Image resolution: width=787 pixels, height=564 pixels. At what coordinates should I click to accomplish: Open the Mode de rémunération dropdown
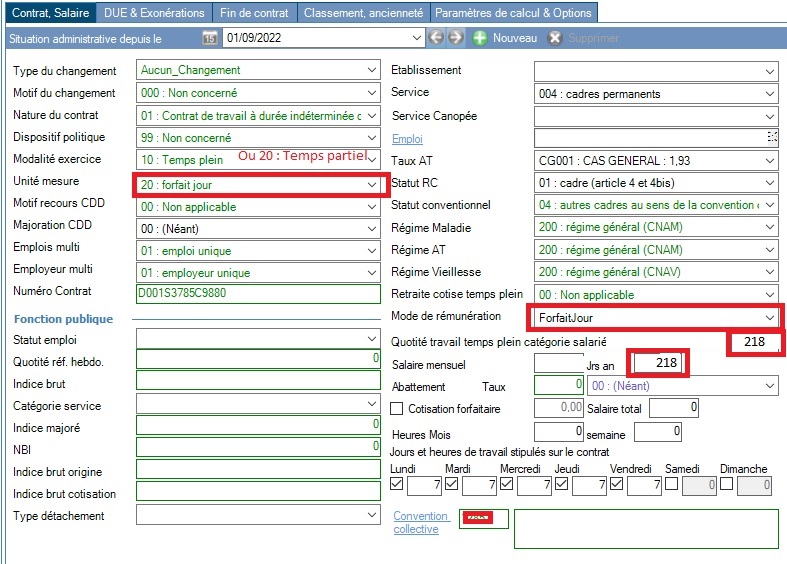tap(769, 317)
